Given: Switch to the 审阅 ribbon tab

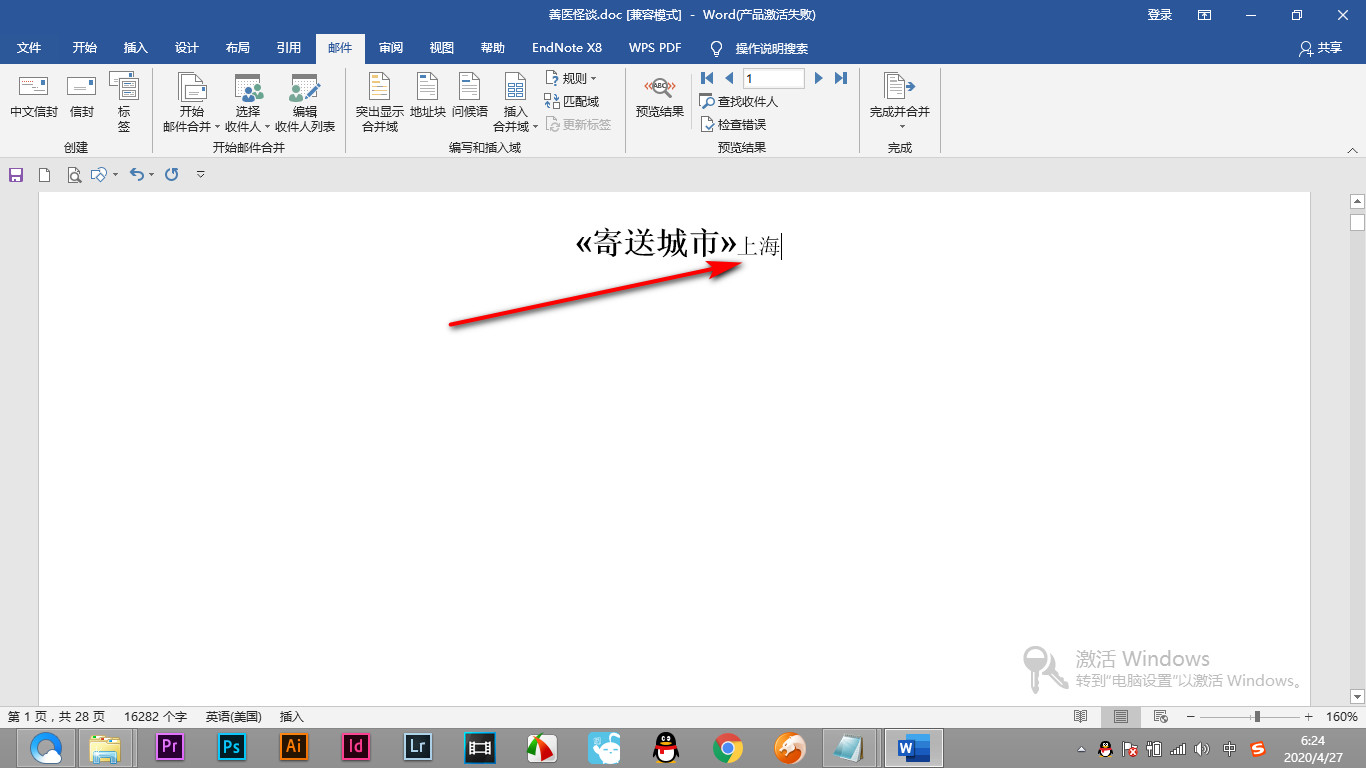Looking at the screenshot, I should (390, 47).
